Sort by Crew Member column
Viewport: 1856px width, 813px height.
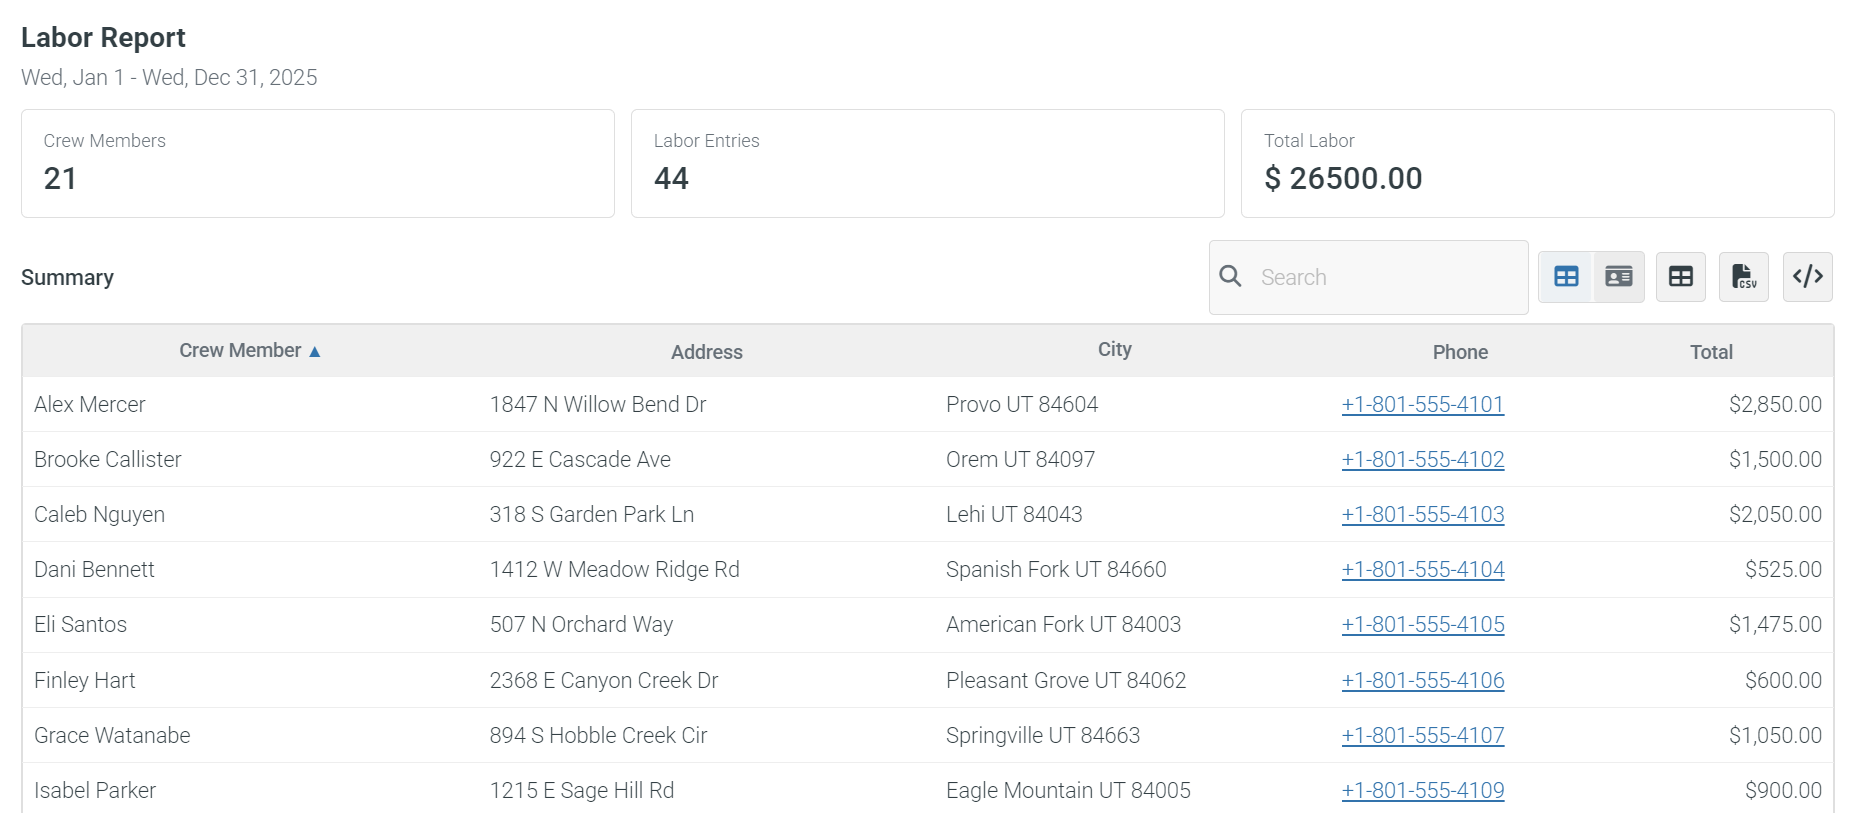[240, 351]
